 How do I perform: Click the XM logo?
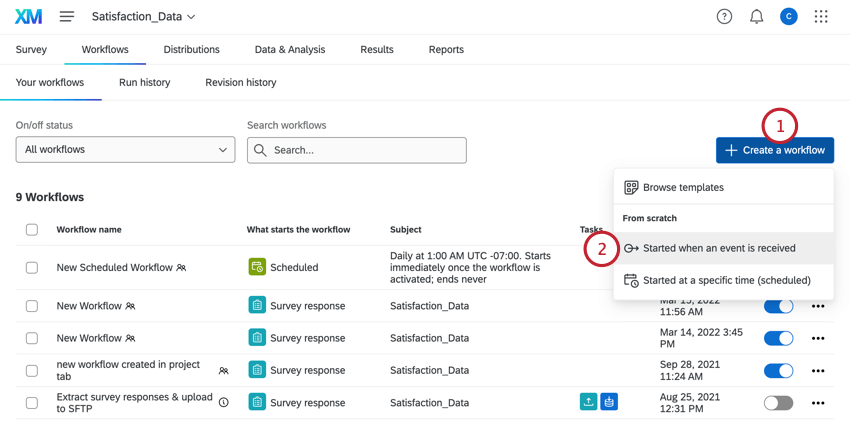pos(29,17)
